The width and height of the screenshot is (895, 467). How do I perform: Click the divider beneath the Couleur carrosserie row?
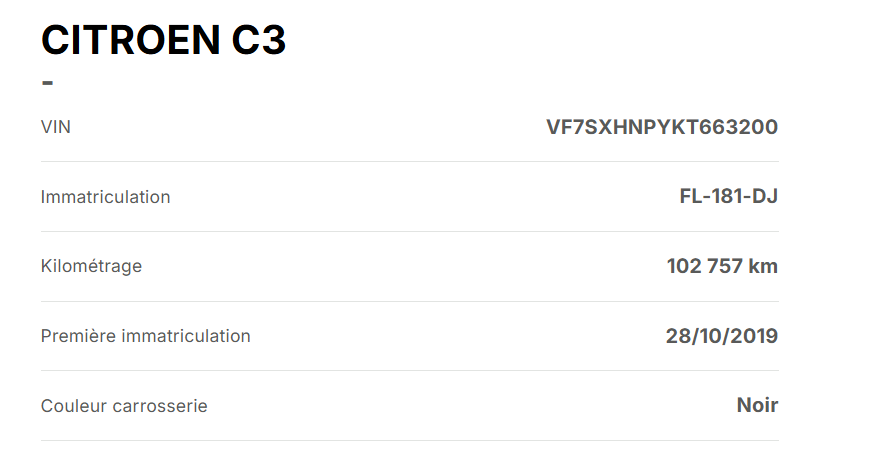pos(409,440)
